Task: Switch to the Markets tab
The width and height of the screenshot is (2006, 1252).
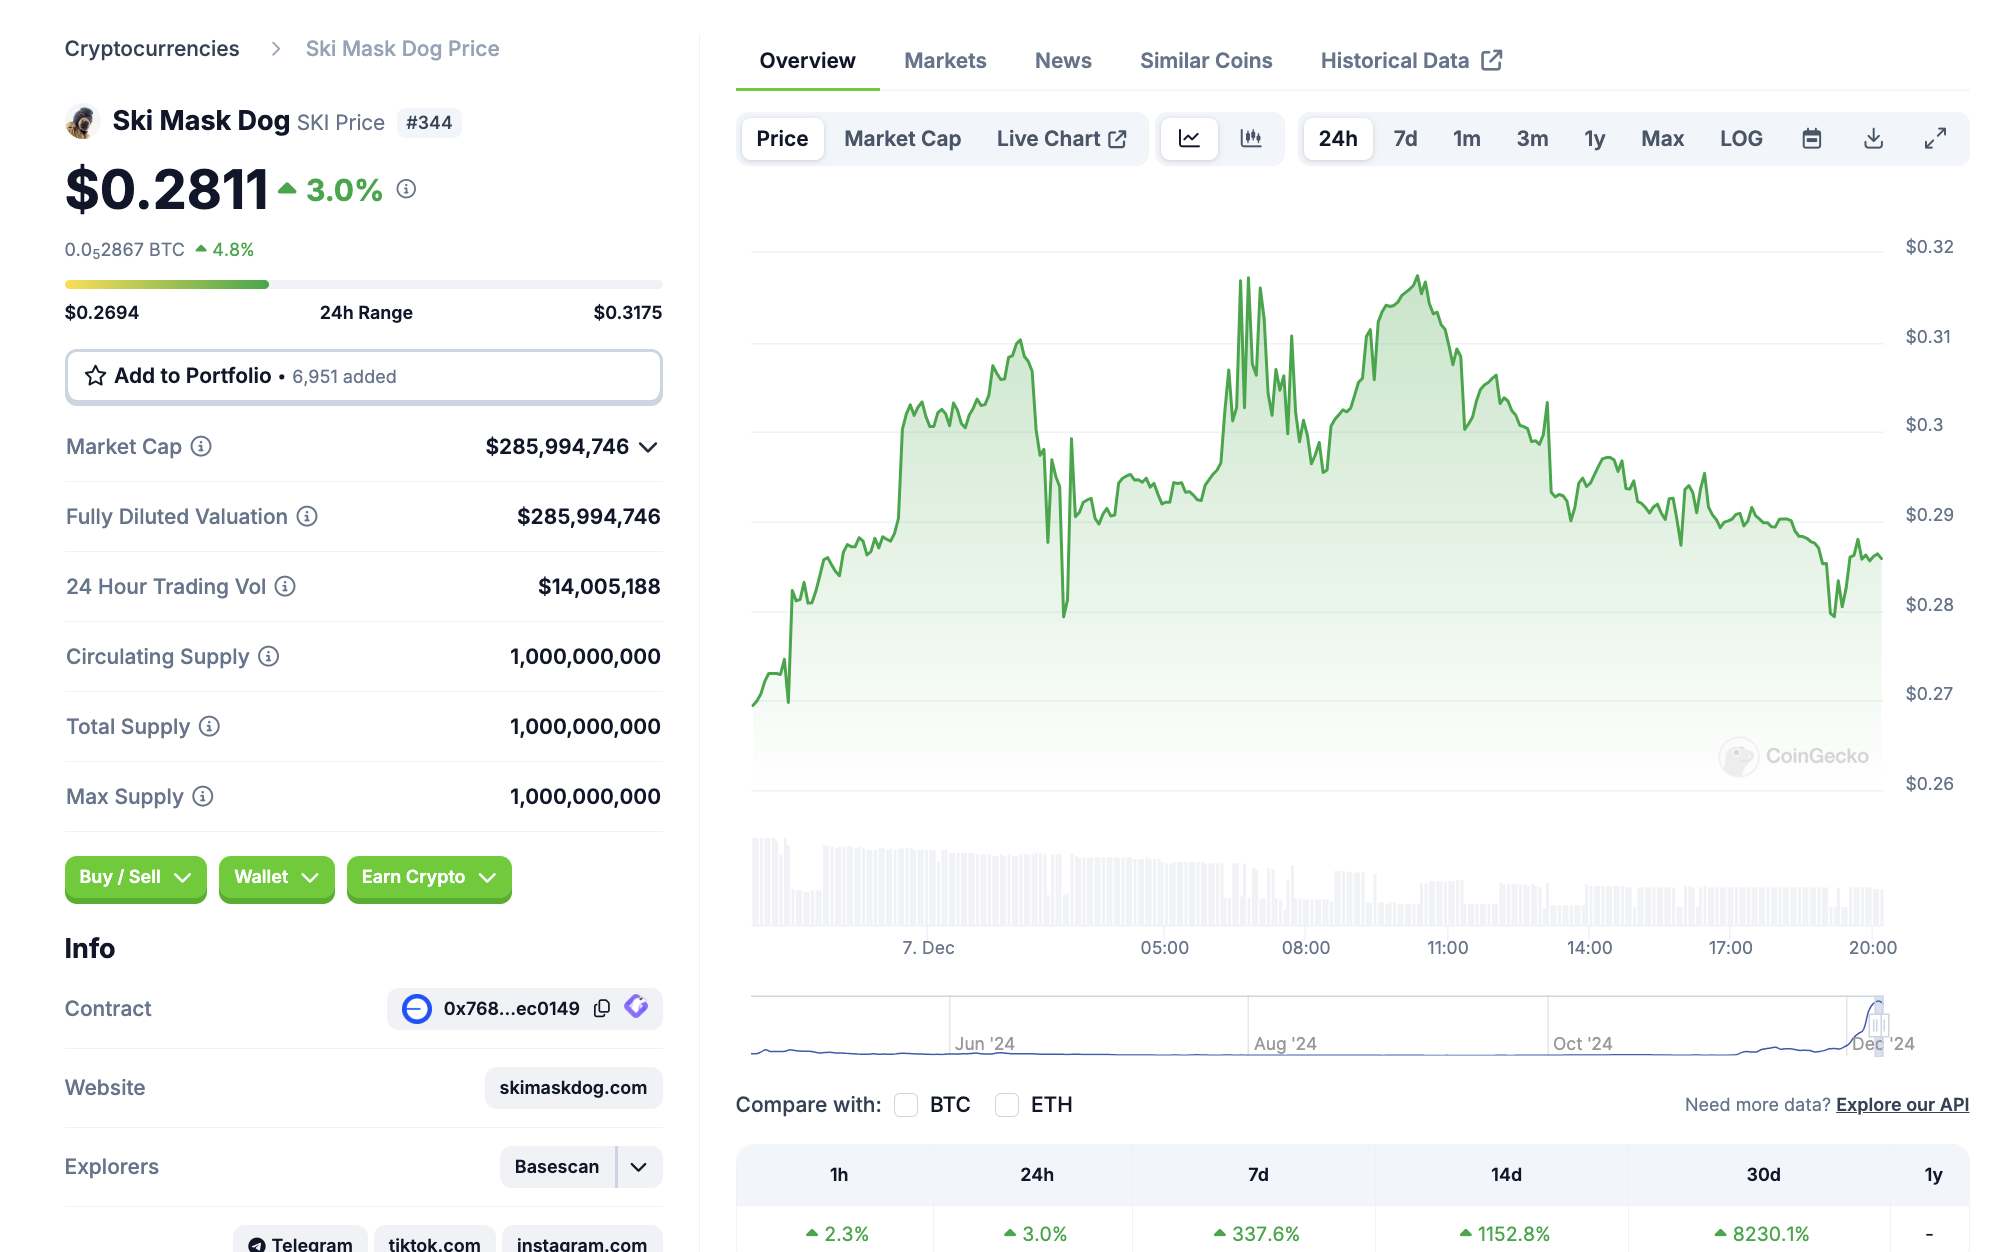Action: click(944, 61)
